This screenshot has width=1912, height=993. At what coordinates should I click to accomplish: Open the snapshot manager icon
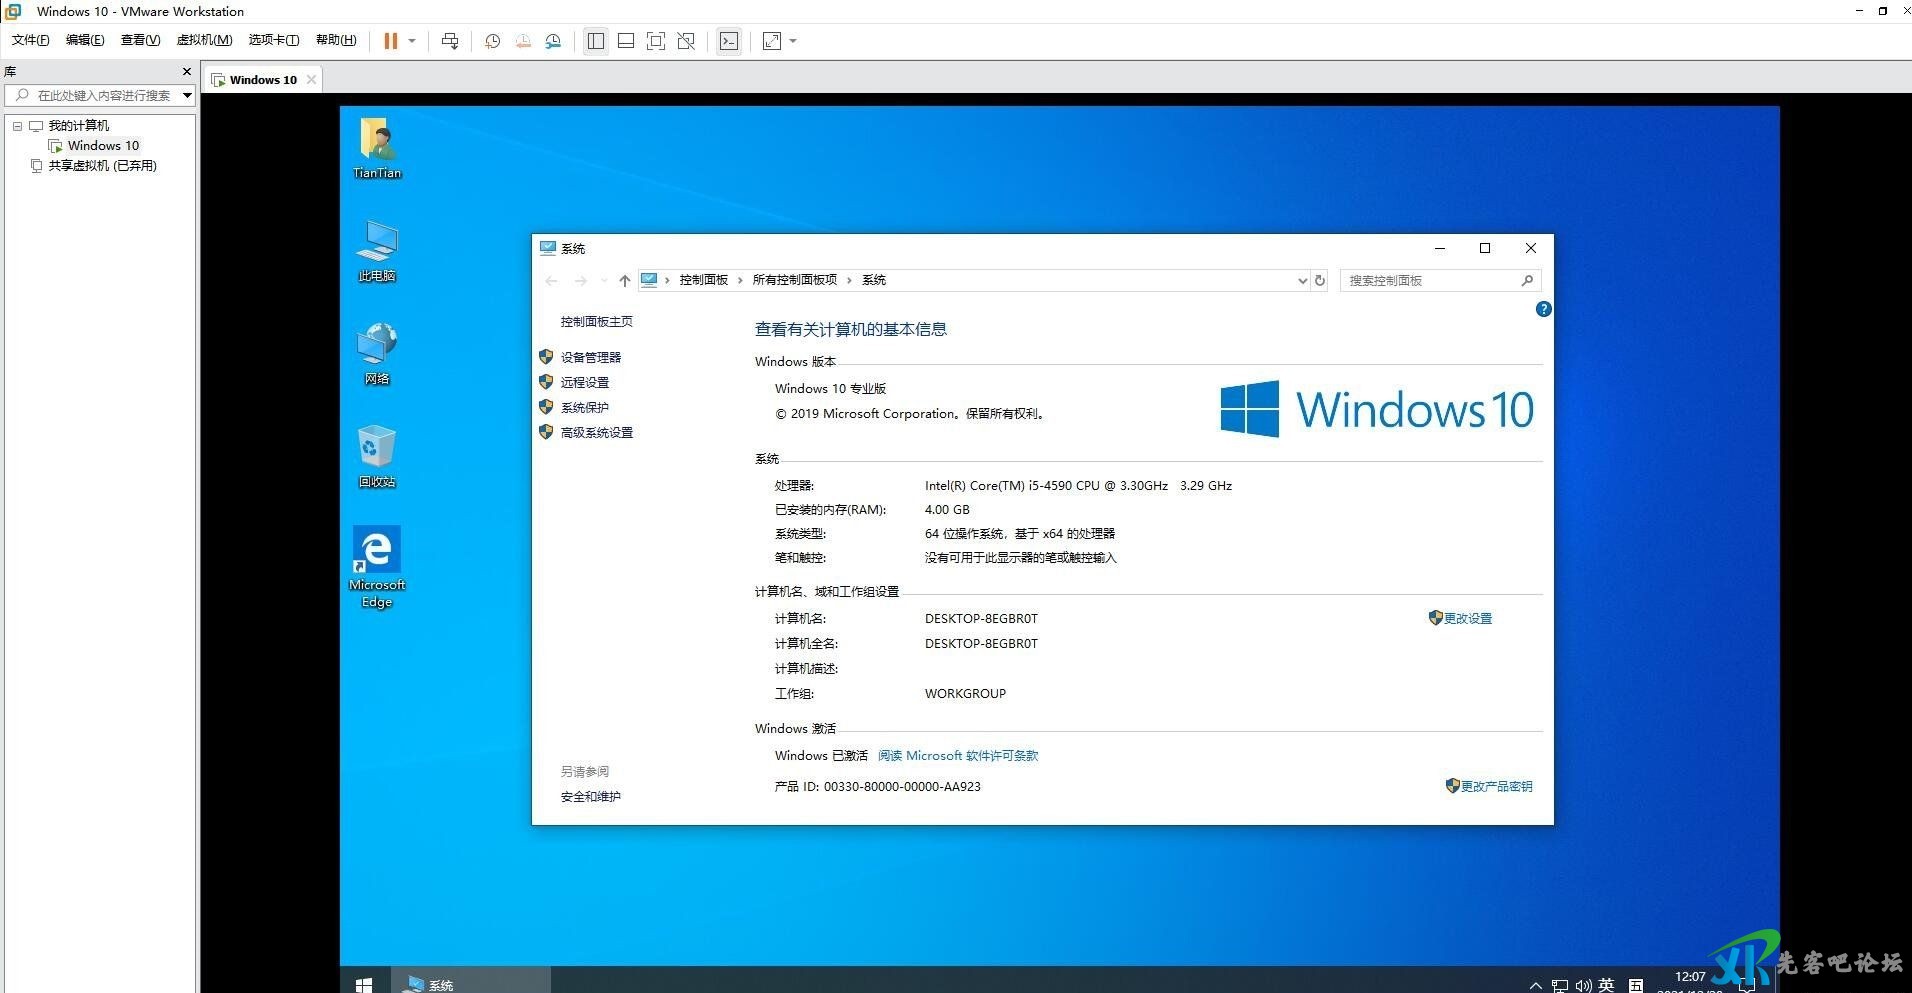[553, 41]
